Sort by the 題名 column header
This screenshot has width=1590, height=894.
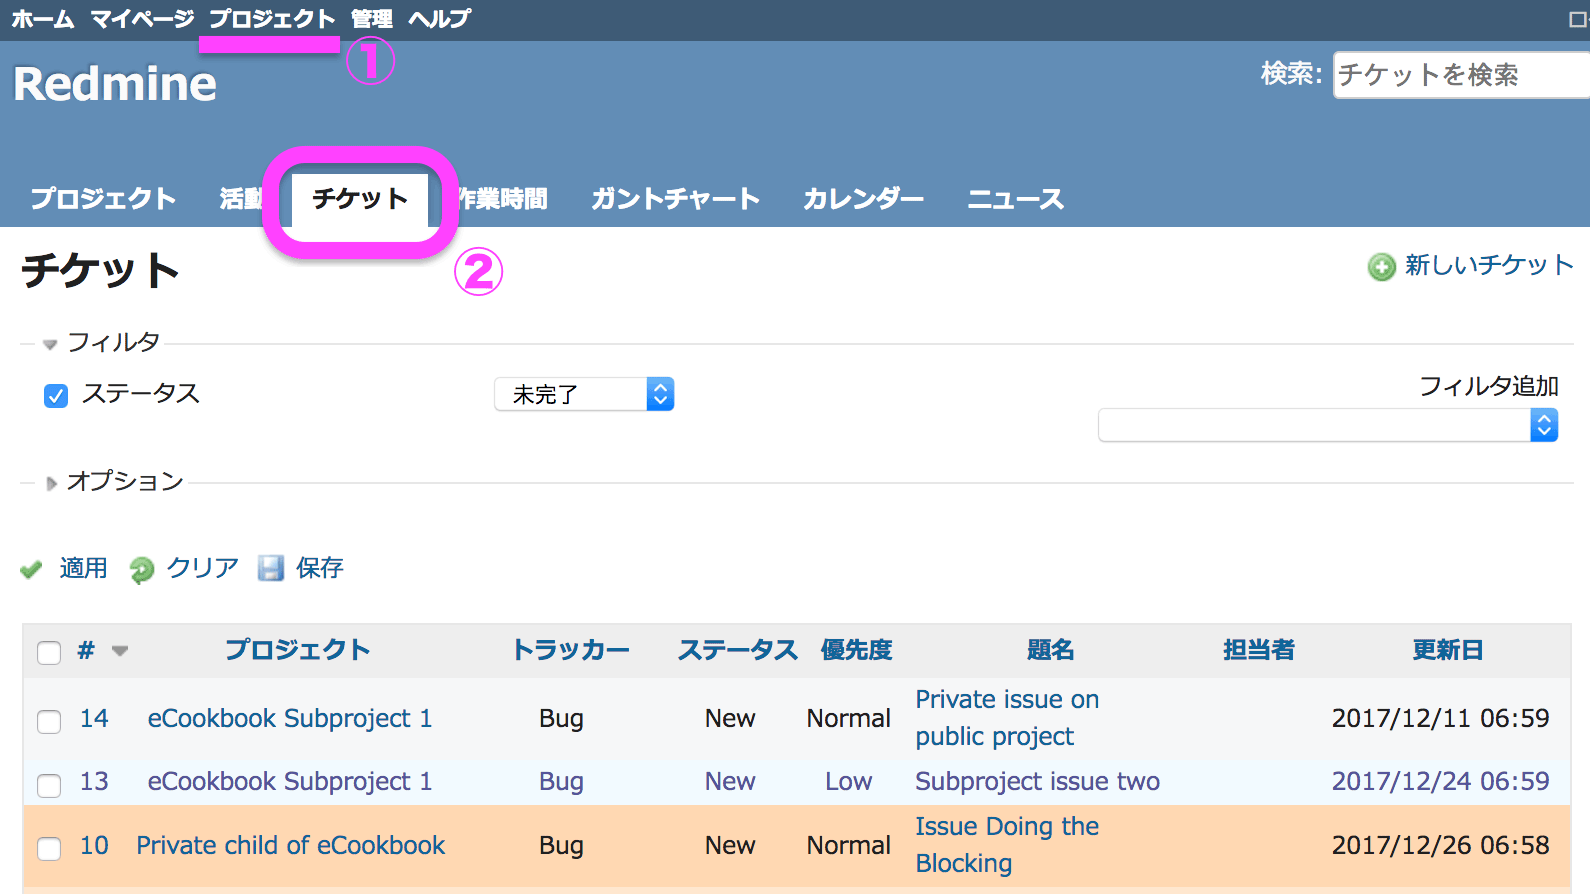click(x=1051, y=650)
